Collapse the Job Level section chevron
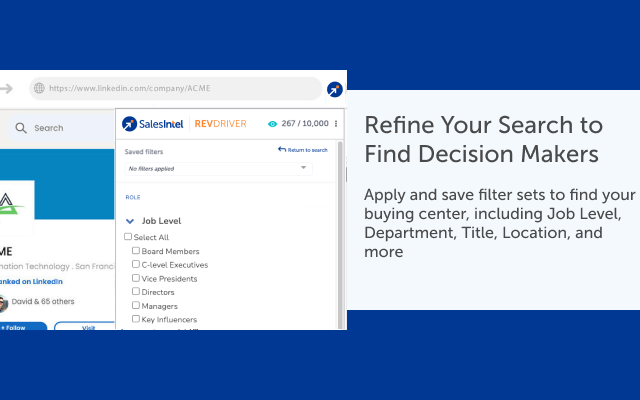The height and width of the screenshot is (400, 640). (130, 221)
